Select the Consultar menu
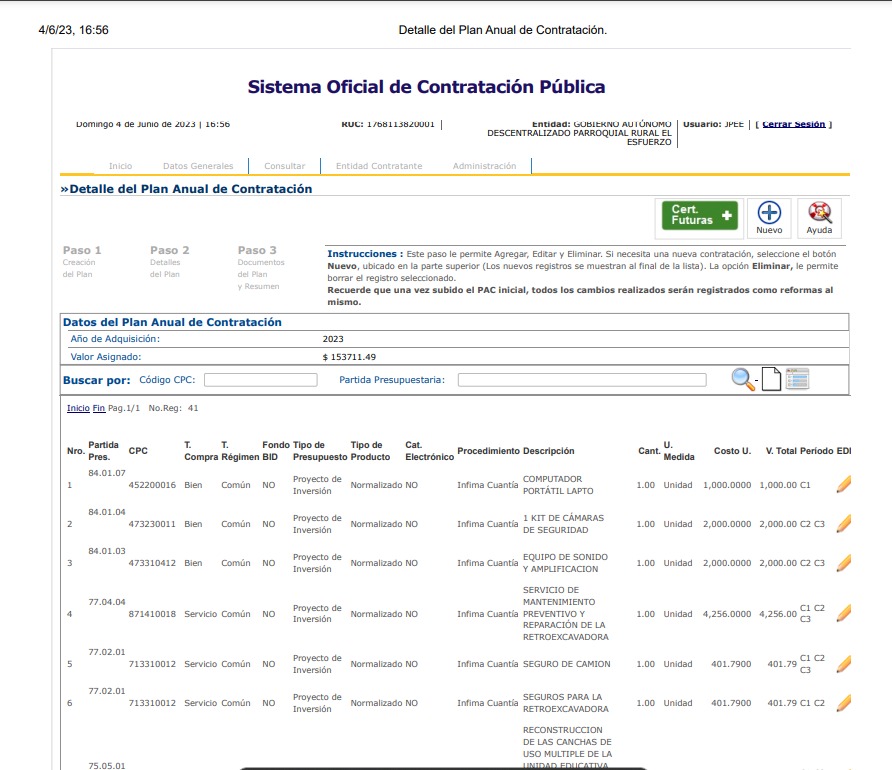892x770 pixels. (285, 166)
